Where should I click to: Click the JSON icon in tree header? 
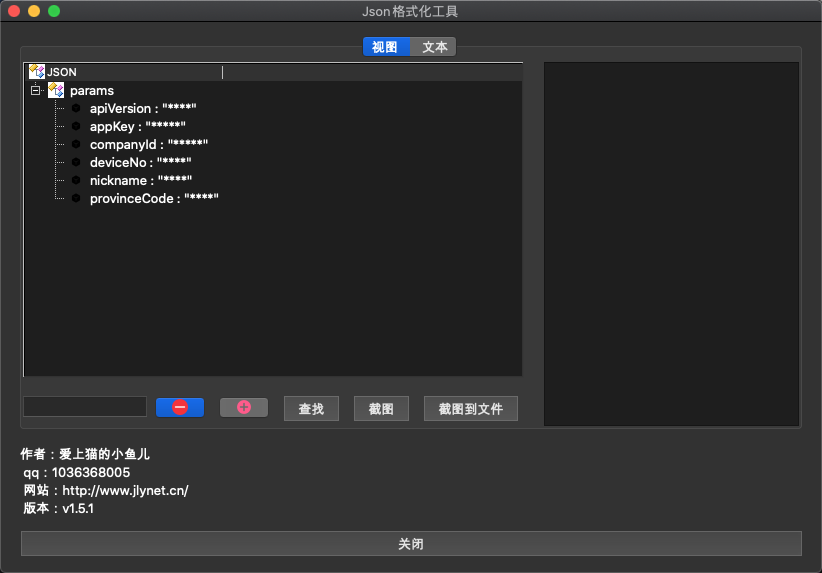coord(37,72)
